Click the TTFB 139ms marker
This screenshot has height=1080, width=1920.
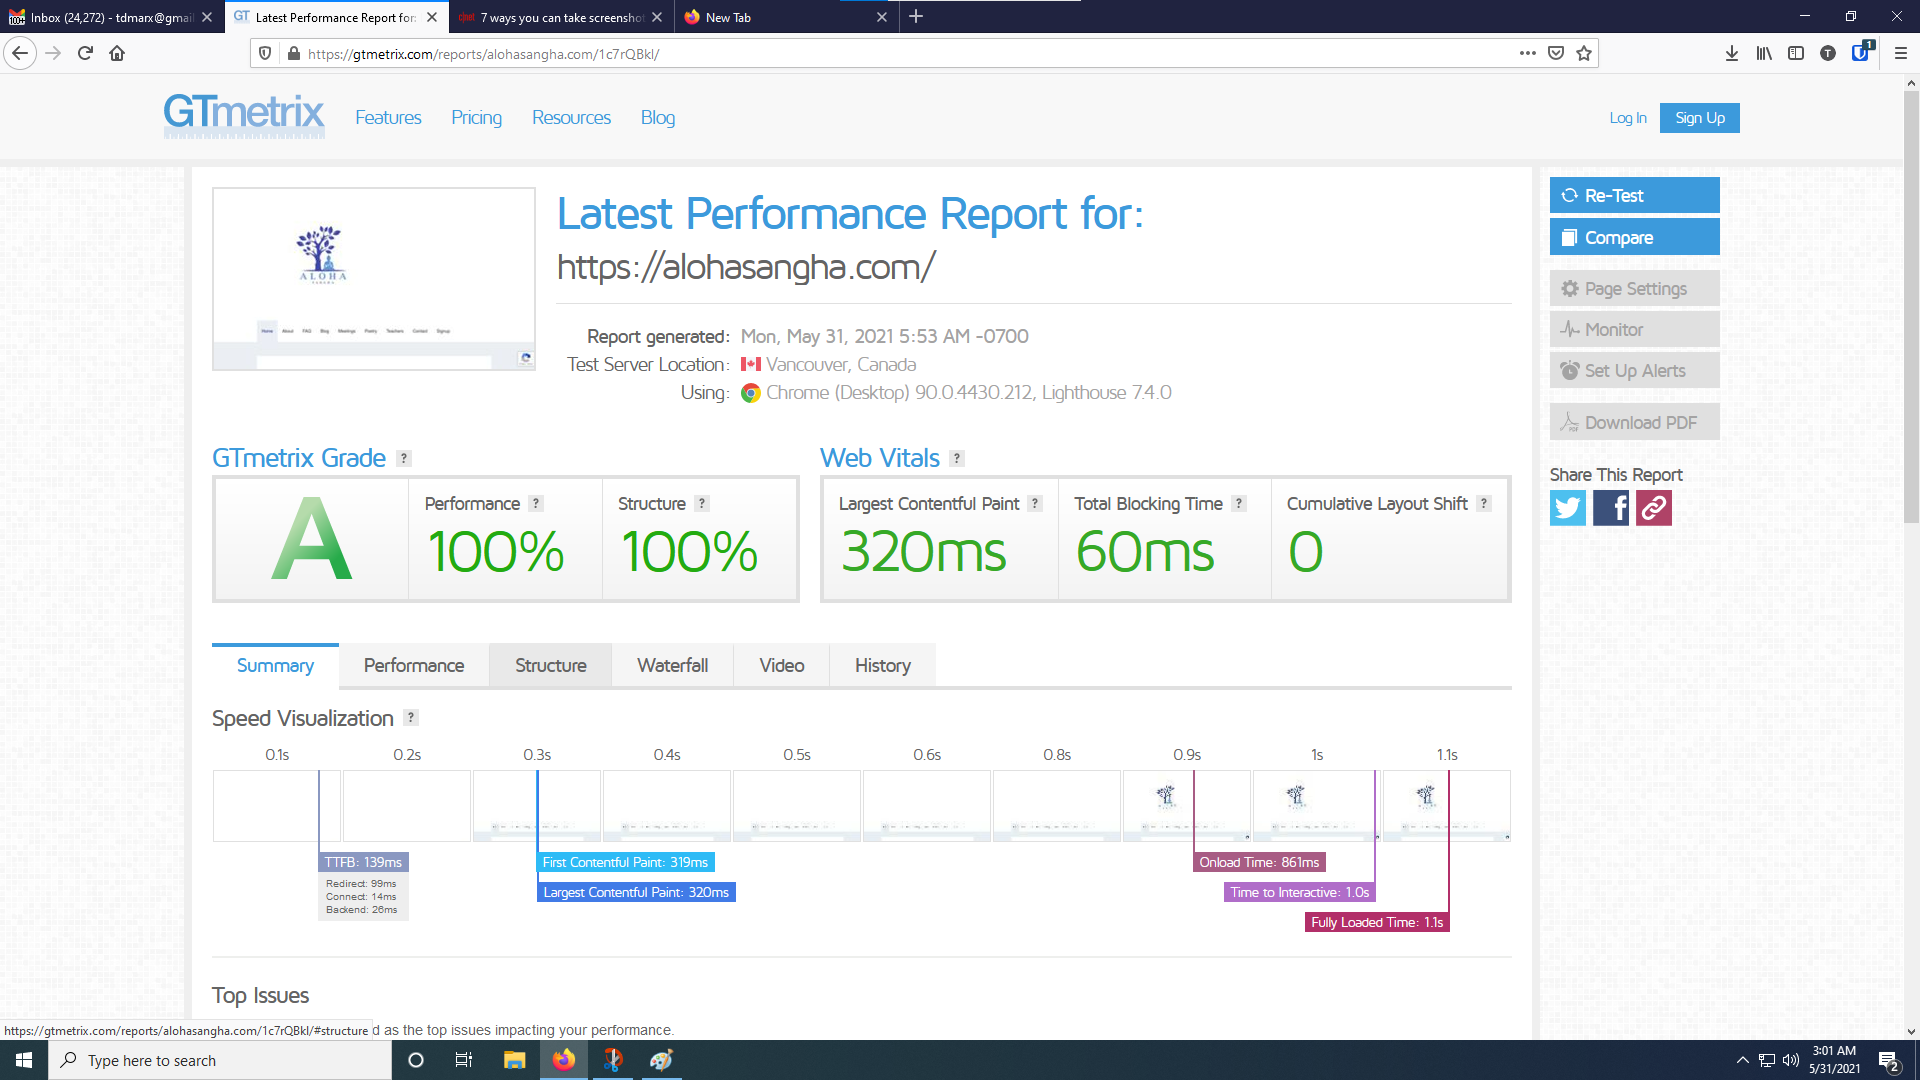coord(363,862)
